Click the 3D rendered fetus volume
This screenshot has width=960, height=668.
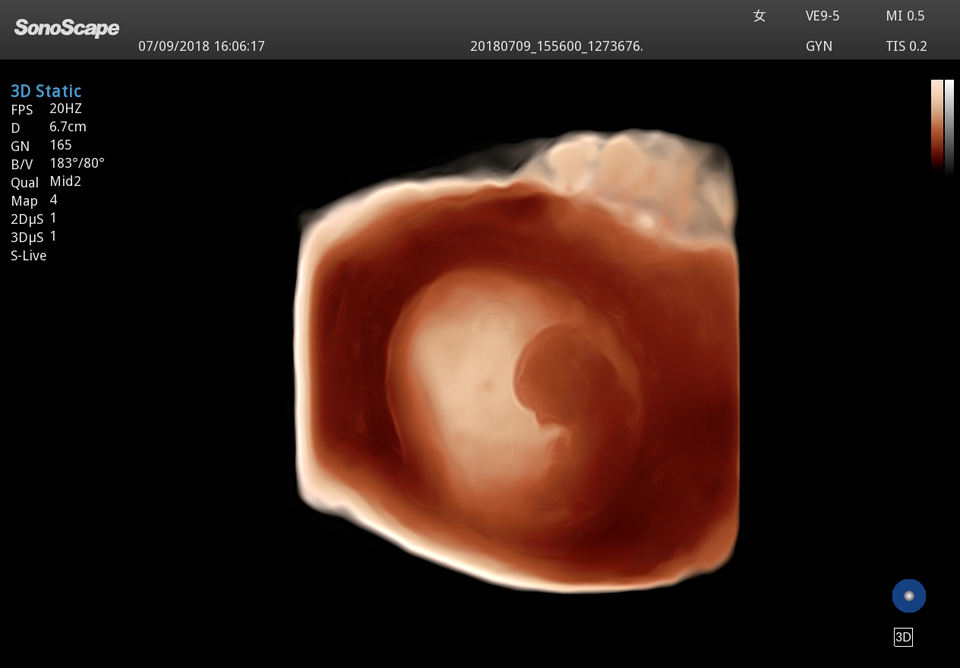(x=517, y=361)
